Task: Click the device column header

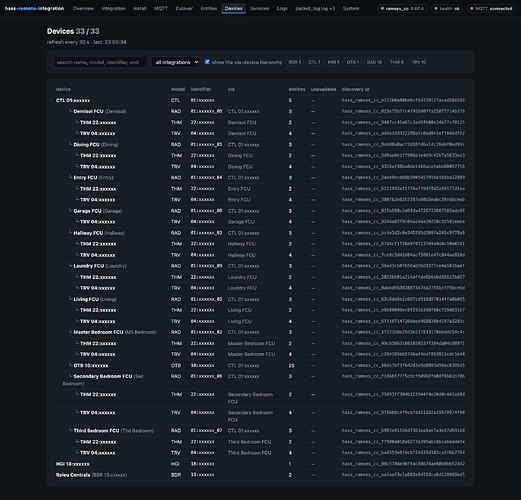Action: click(63, 89)
